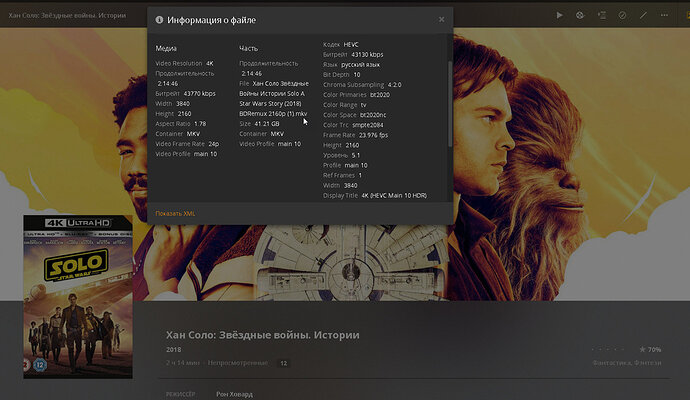
Task: Click the 2 ч 14 мин duration text
Action: [183, 363]
